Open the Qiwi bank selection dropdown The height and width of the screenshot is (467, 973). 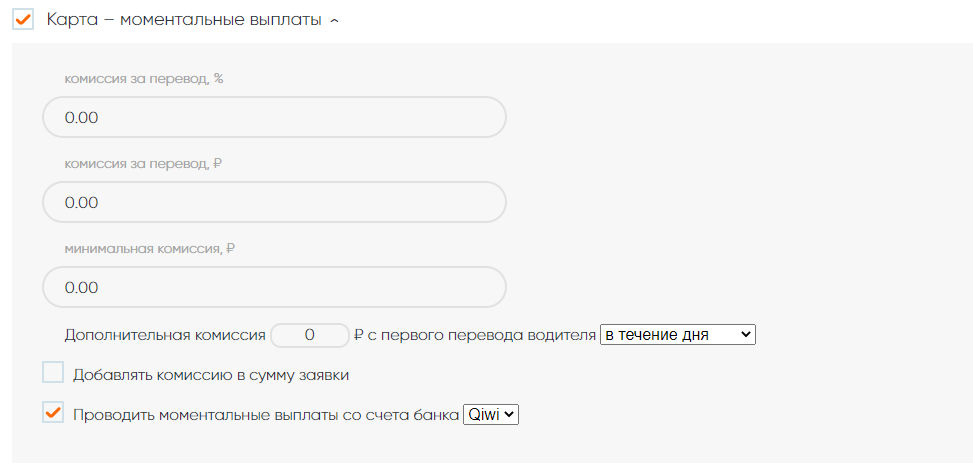(x=491, y=414)
